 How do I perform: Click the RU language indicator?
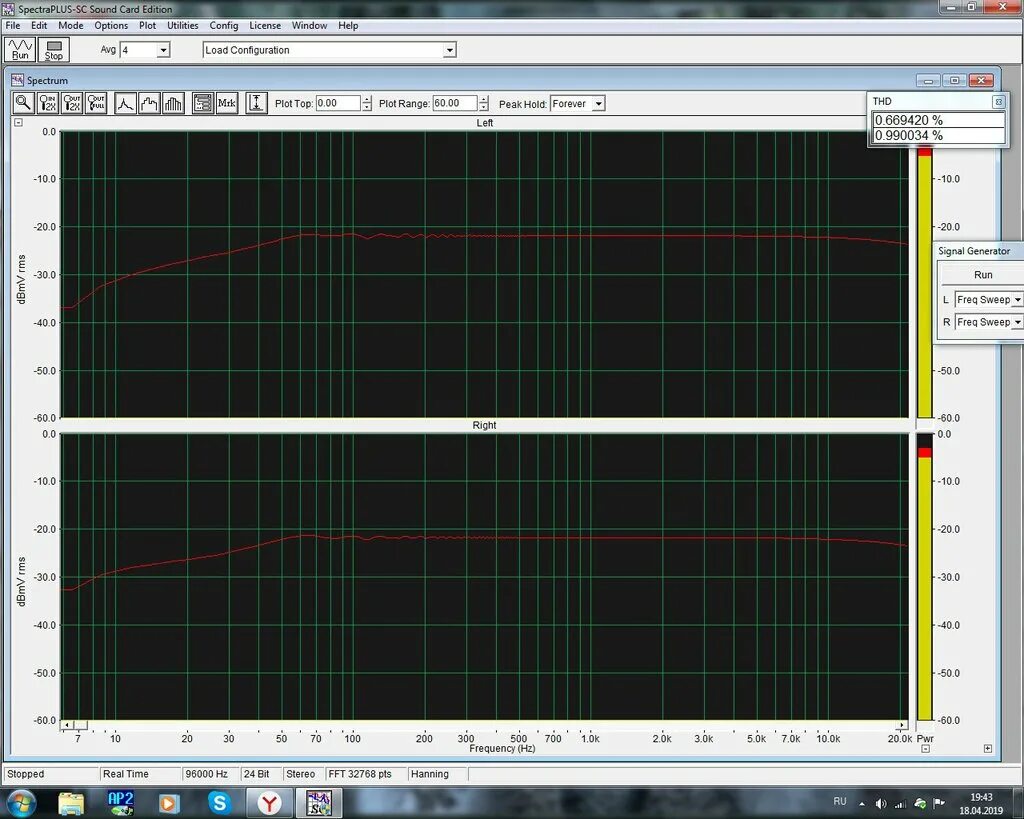click(x=840, y=801)
